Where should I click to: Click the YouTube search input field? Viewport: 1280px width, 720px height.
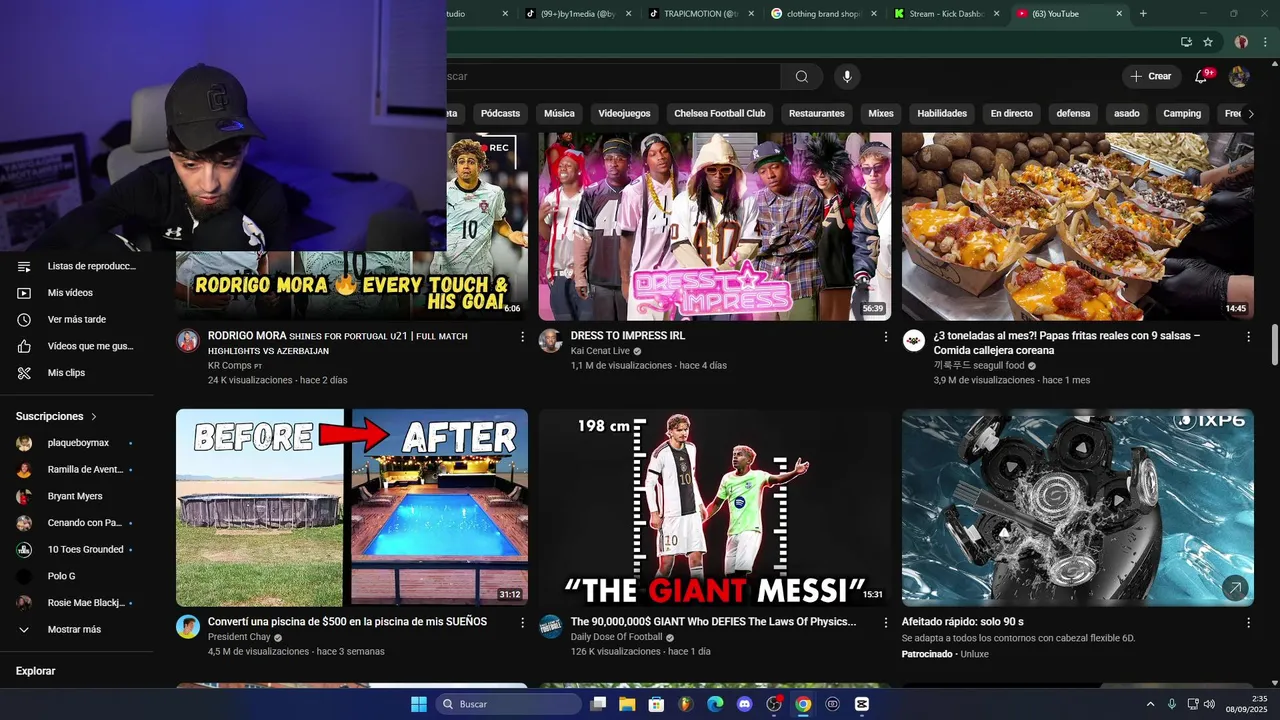(613, 77)
